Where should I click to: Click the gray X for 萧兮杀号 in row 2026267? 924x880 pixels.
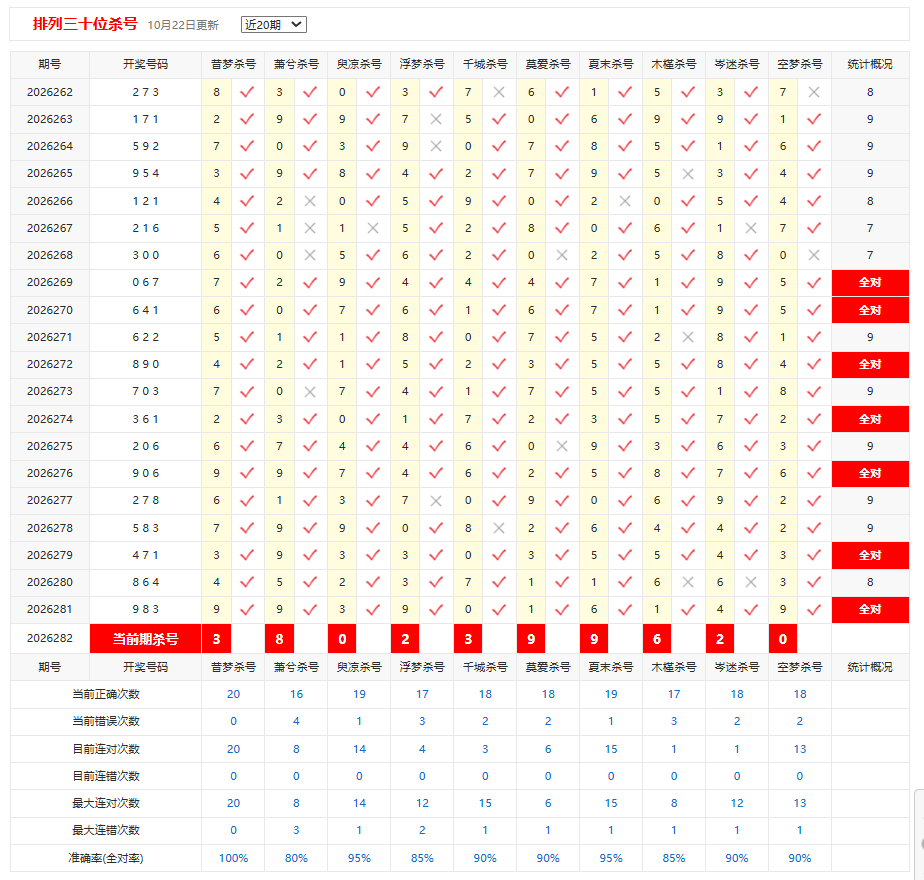(310, 228)
